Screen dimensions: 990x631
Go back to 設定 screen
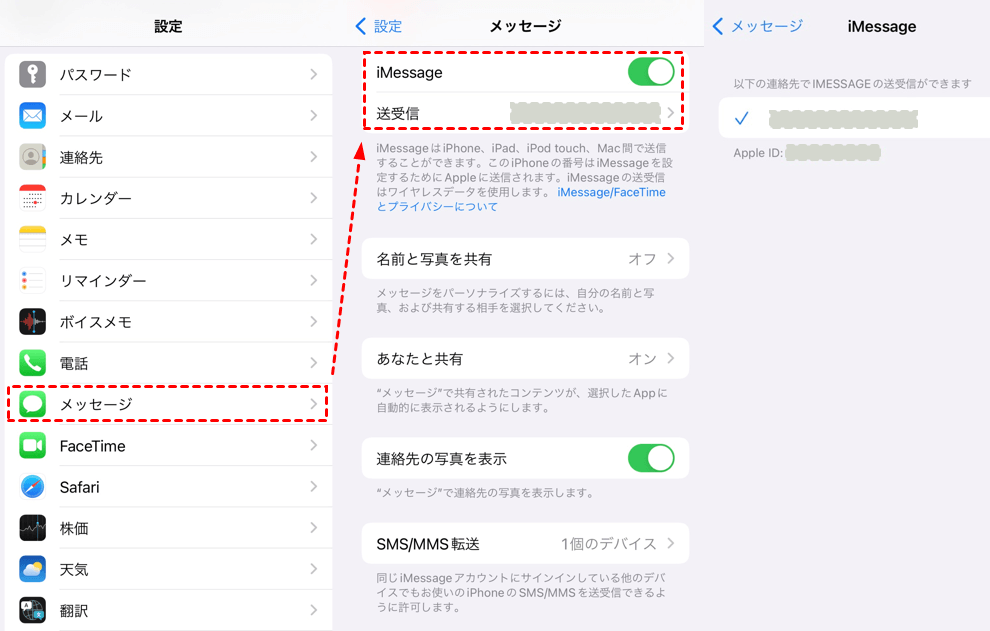pos(379,26)
